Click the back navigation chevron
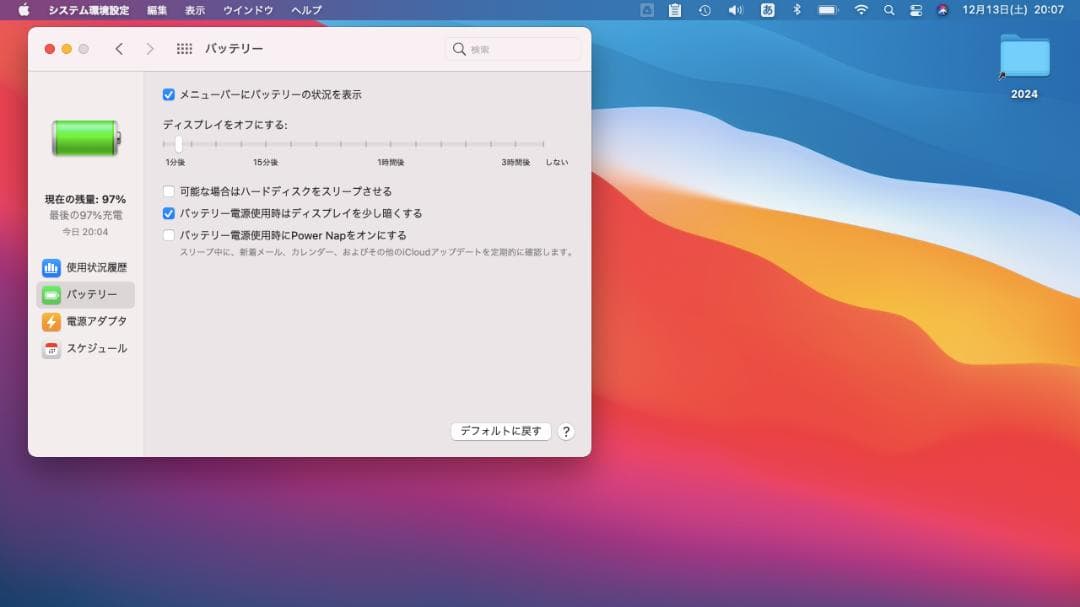1080x607 pixels. point(119,47)
